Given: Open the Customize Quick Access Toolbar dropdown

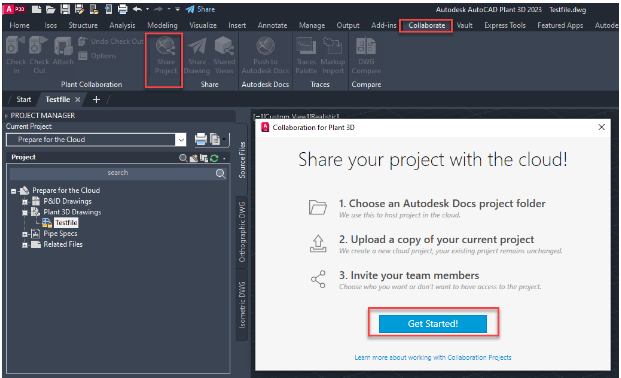Looking at the screenshot, I should [x=177, y=9].
